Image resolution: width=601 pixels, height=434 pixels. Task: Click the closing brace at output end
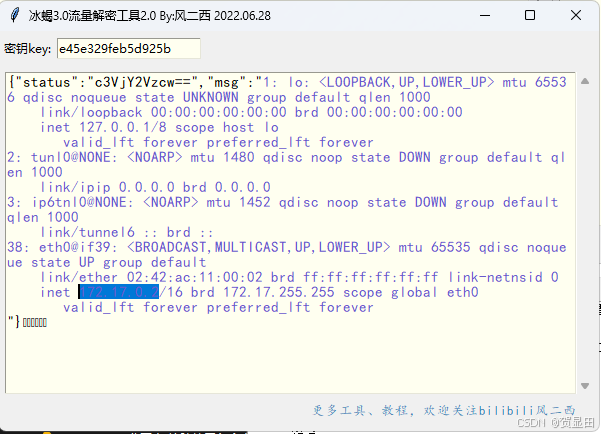coord(17,322)
